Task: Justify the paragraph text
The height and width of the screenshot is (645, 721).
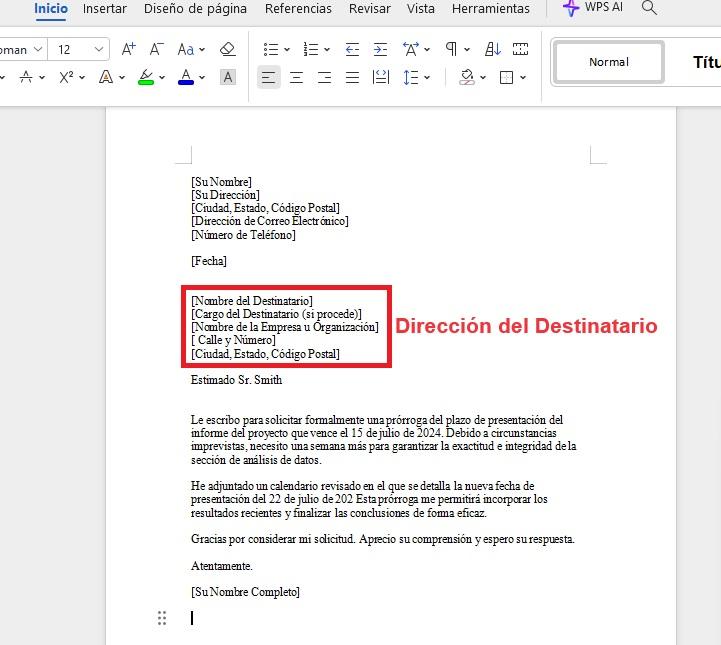Action: click(352, 77)
